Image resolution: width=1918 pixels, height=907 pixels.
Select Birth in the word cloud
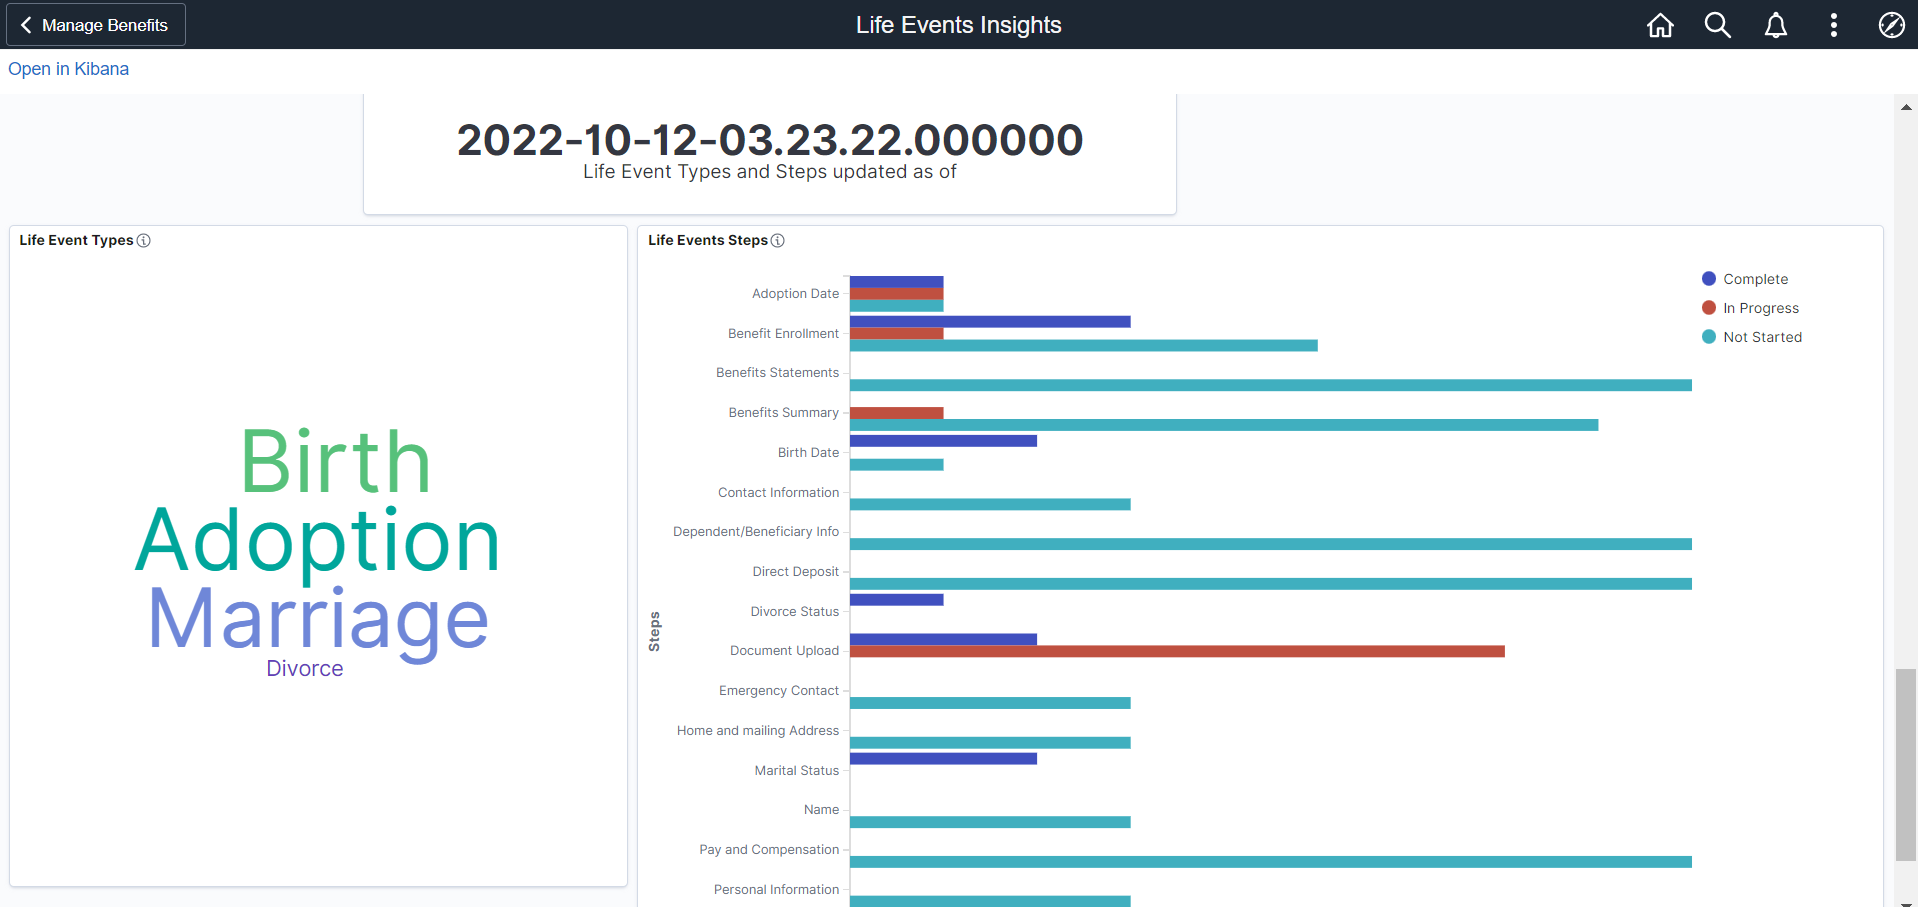pos(335,462)
